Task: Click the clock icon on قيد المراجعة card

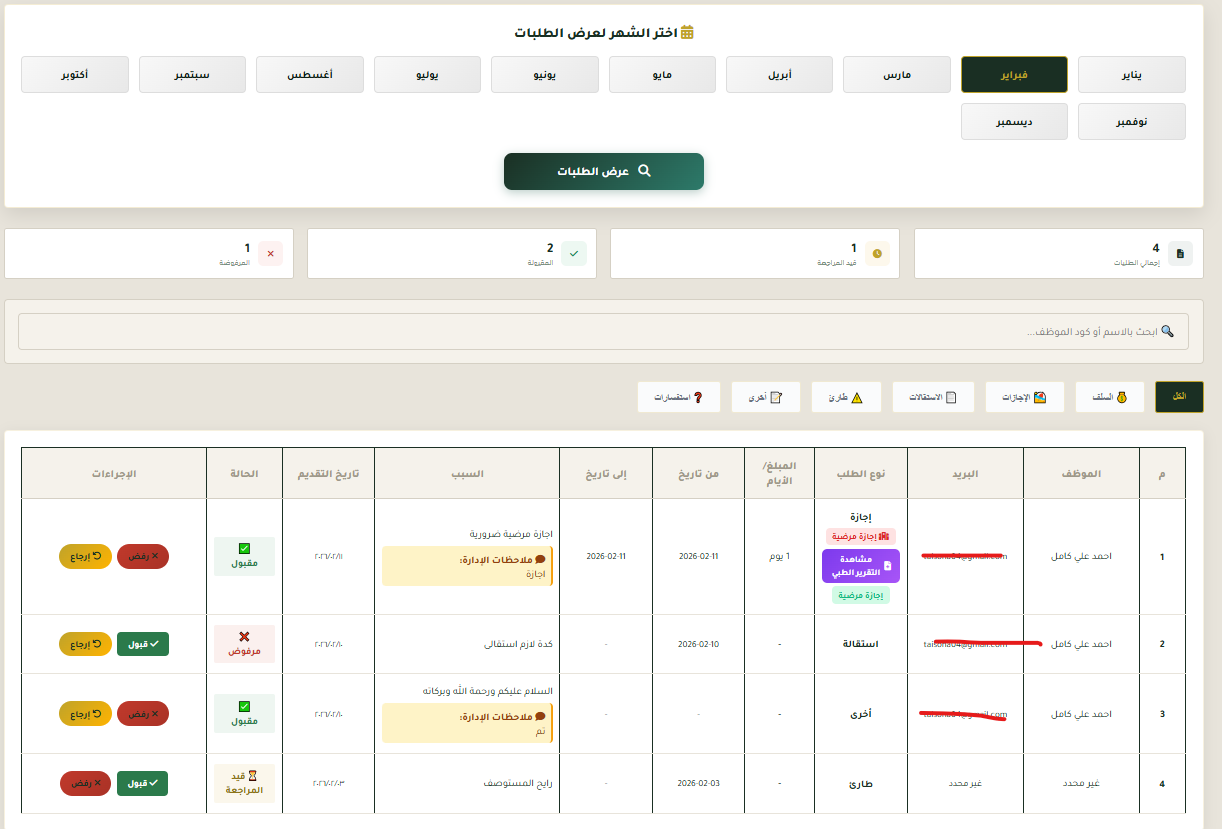Action: point(876,255)
